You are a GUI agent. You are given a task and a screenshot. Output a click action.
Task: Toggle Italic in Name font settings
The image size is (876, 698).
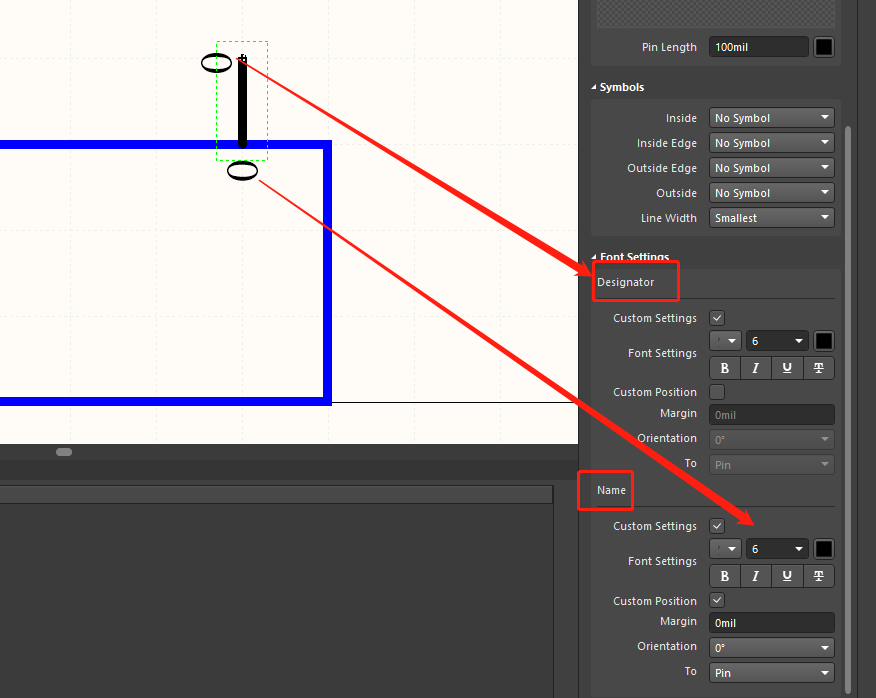(756, 576)
